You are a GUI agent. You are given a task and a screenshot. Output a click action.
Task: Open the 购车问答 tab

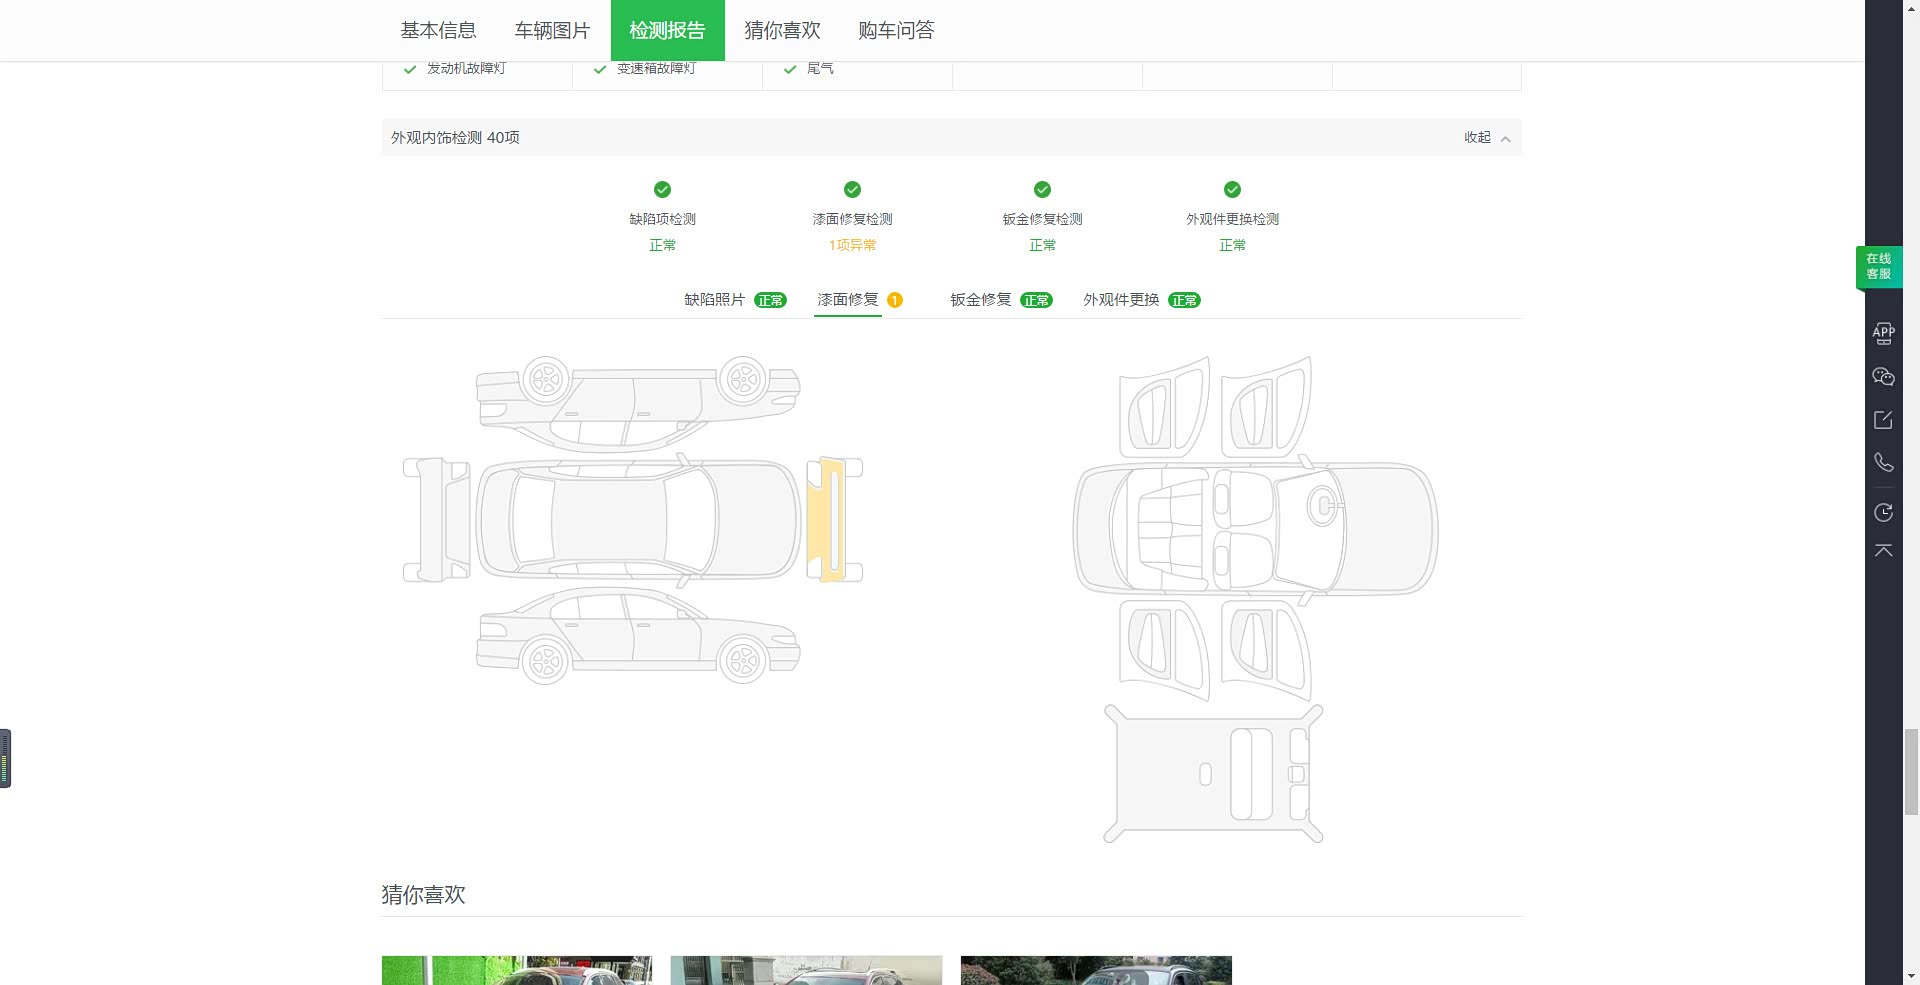(896, 31)
